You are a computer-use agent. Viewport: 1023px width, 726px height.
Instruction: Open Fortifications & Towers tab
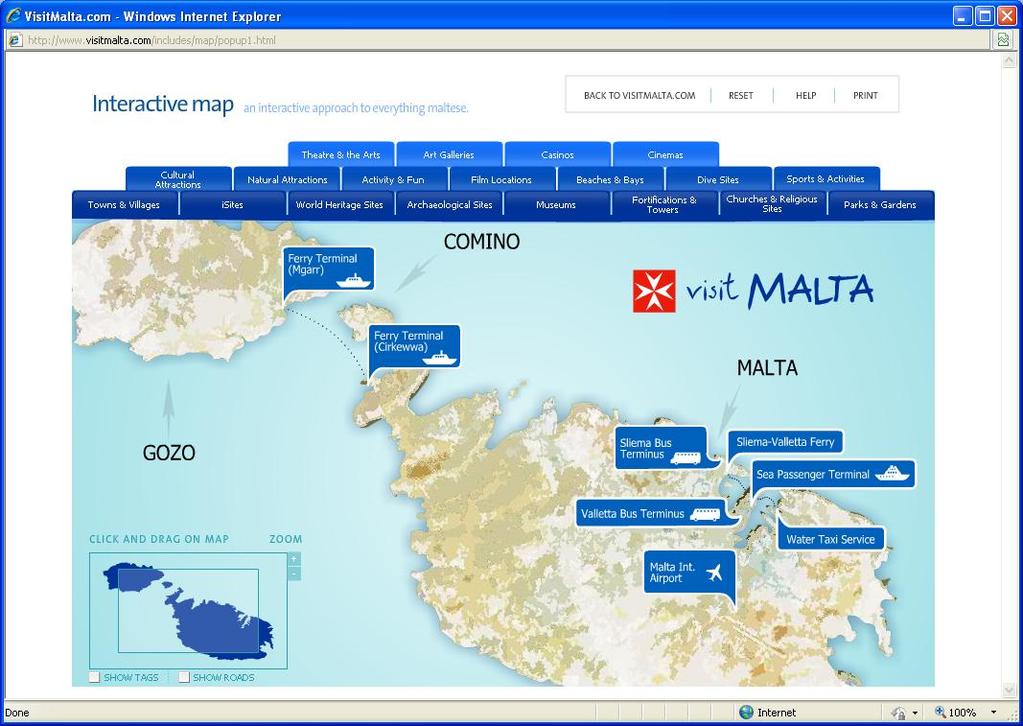coord(664,204)
